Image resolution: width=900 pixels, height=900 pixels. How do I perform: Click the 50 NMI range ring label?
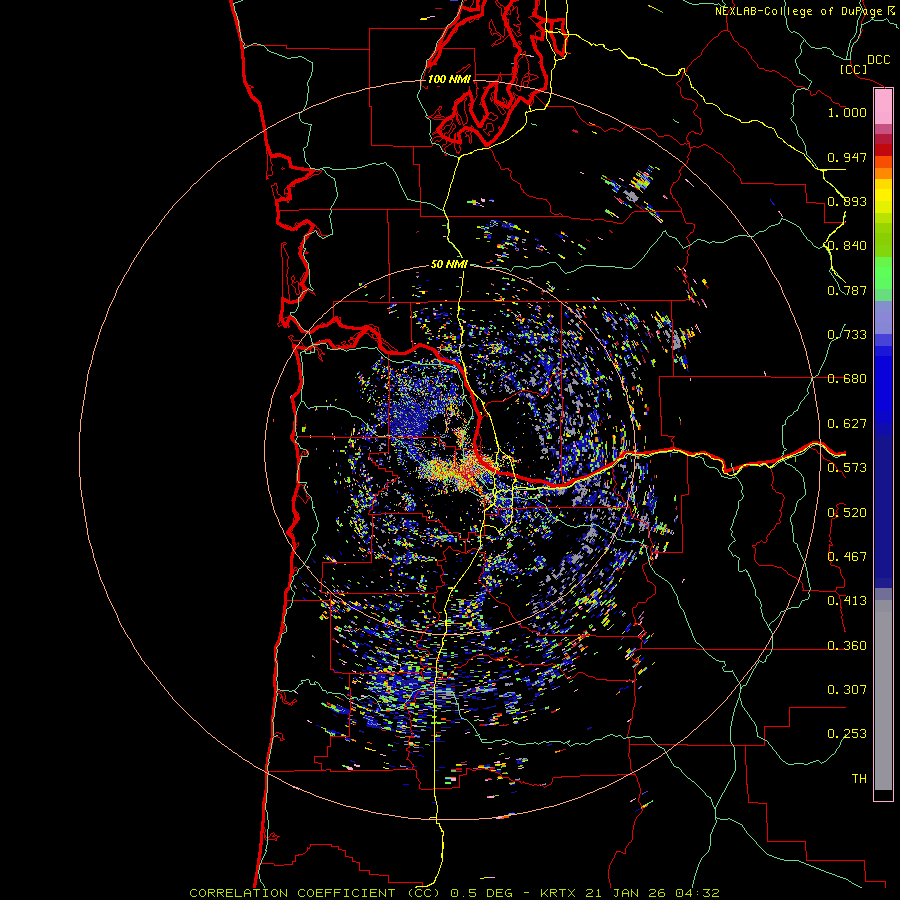point(449,265)
